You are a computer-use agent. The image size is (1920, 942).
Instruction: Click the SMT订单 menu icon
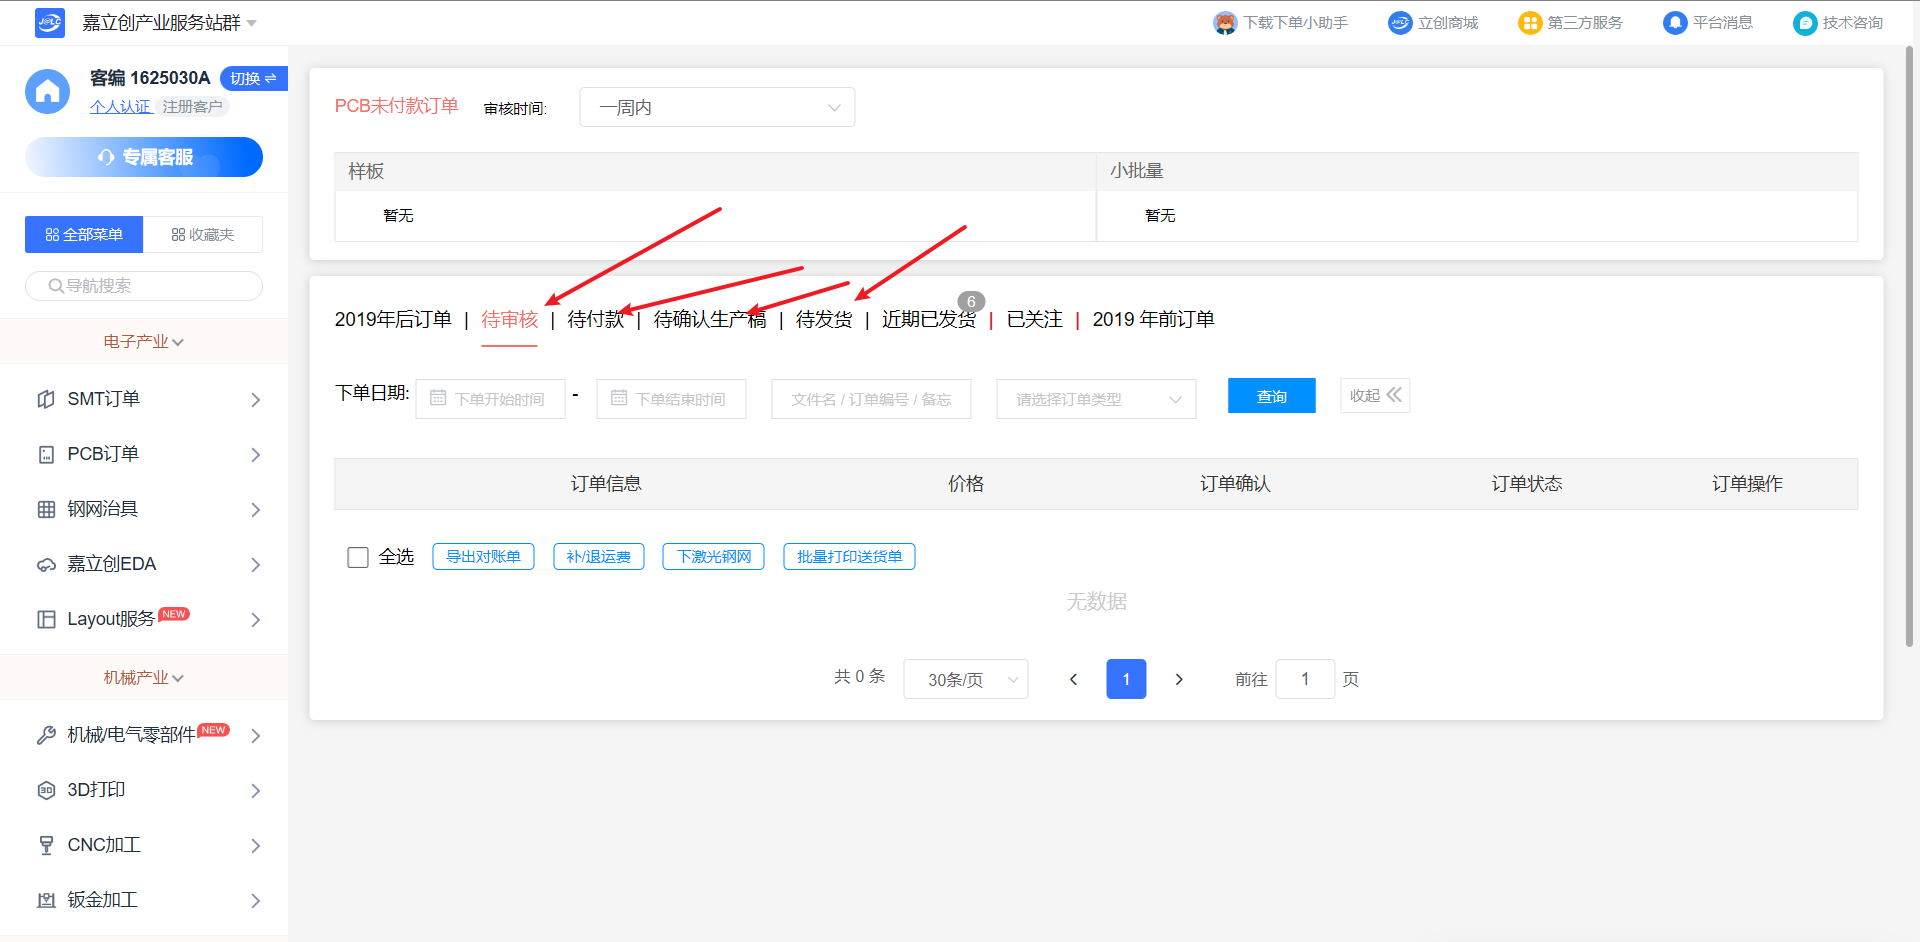coord(46,399)
